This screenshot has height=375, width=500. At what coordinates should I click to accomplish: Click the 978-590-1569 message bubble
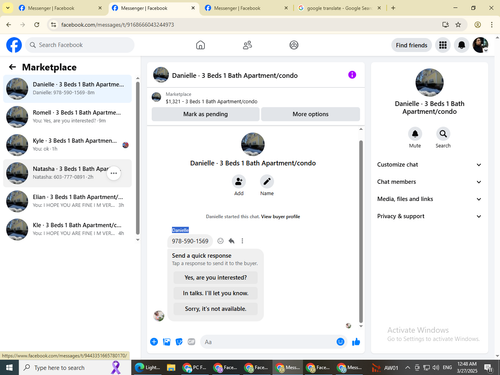tap(190, 241)
